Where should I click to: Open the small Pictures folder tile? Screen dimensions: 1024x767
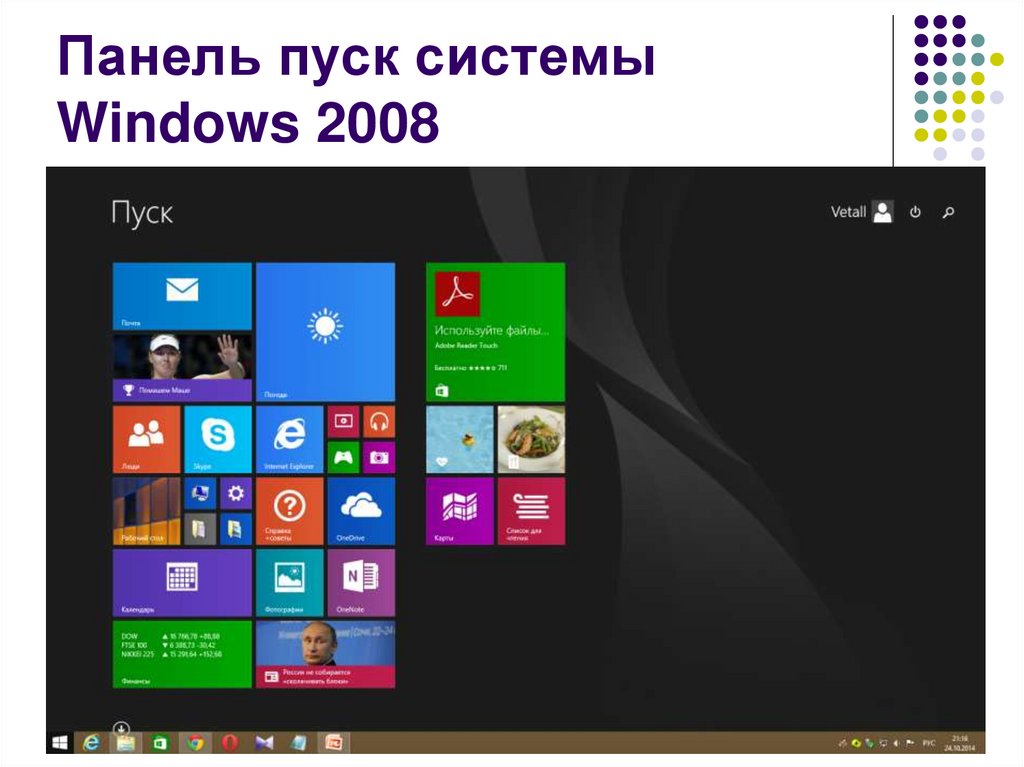(236, 529)
